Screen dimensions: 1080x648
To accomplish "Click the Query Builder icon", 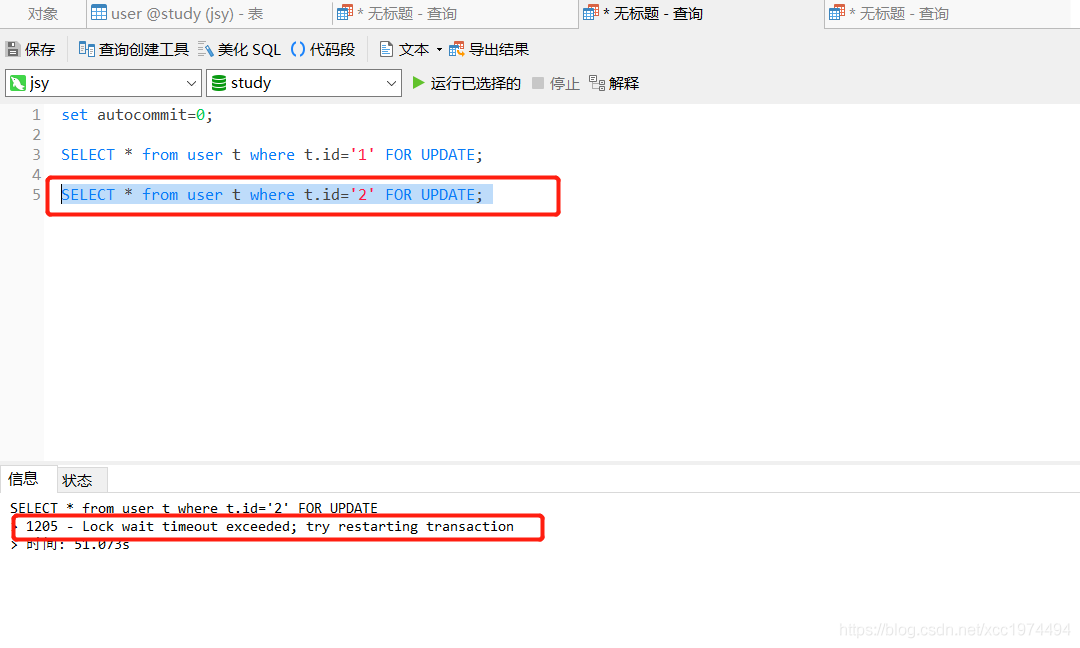I will (86, 49).
